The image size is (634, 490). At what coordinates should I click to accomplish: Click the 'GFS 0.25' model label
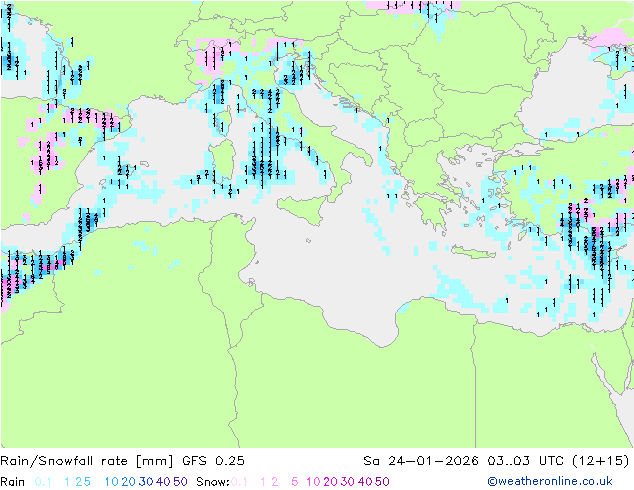(213, 461)
